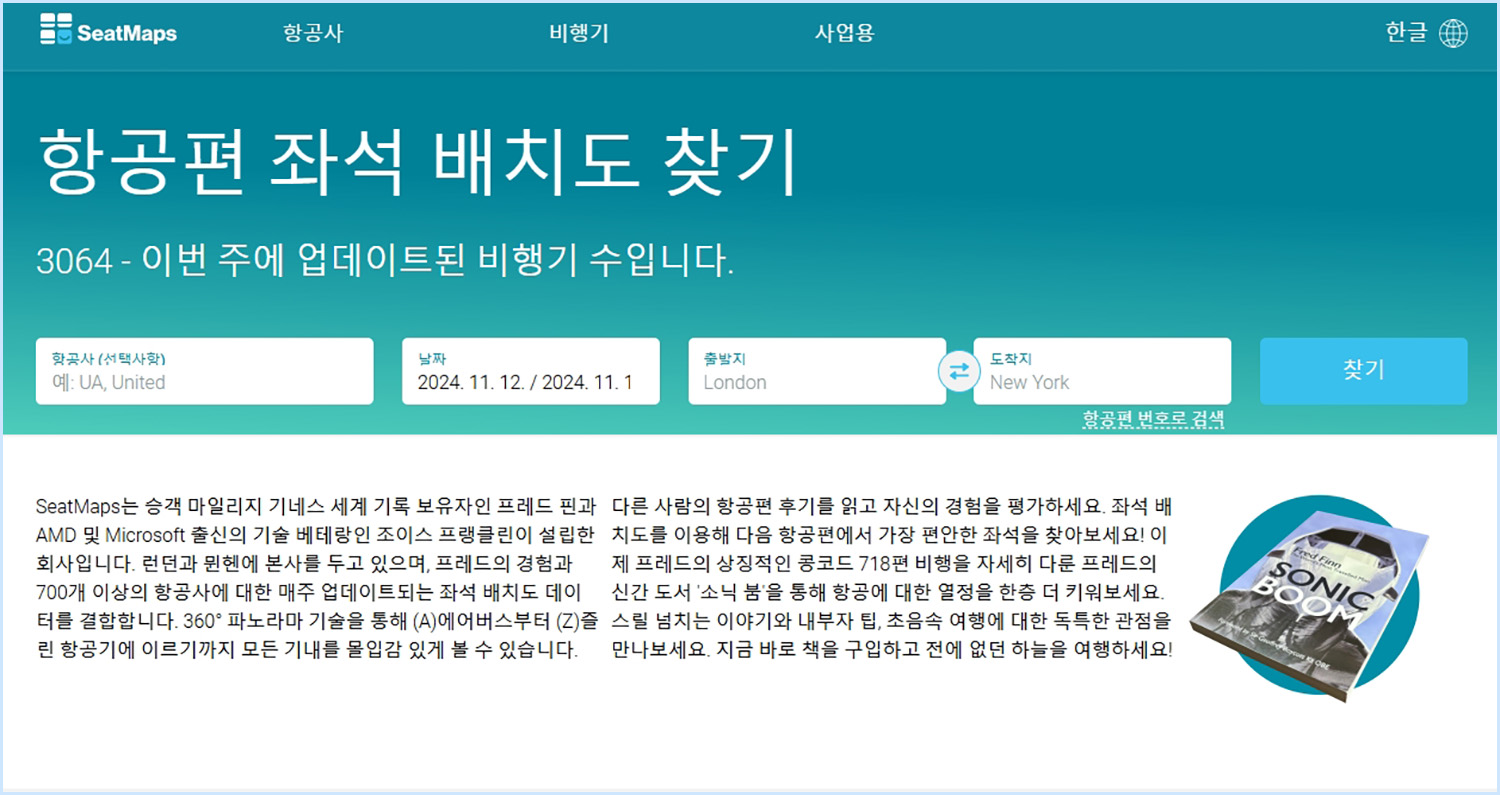Open the 비행기 menu
Image resolution: width=1500 pixels, height=795 pixels.
(579, 33)
